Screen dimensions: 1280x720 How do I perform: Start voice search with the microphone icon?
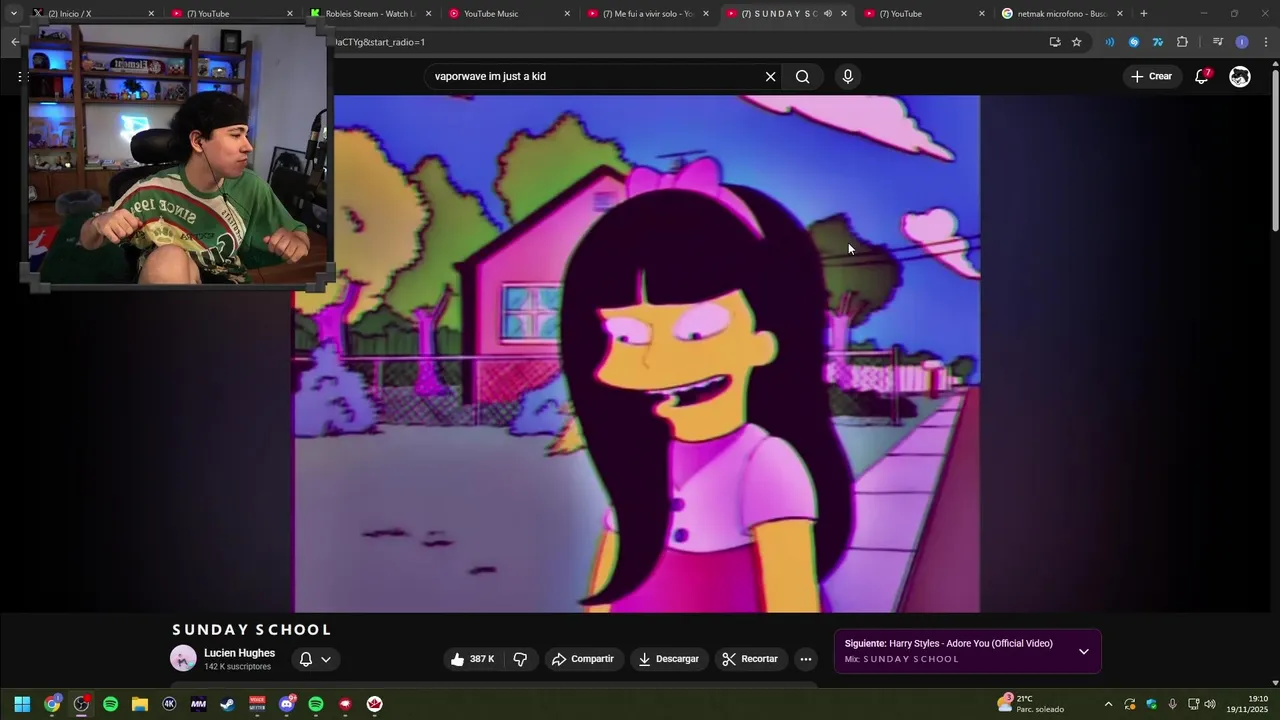848,77
